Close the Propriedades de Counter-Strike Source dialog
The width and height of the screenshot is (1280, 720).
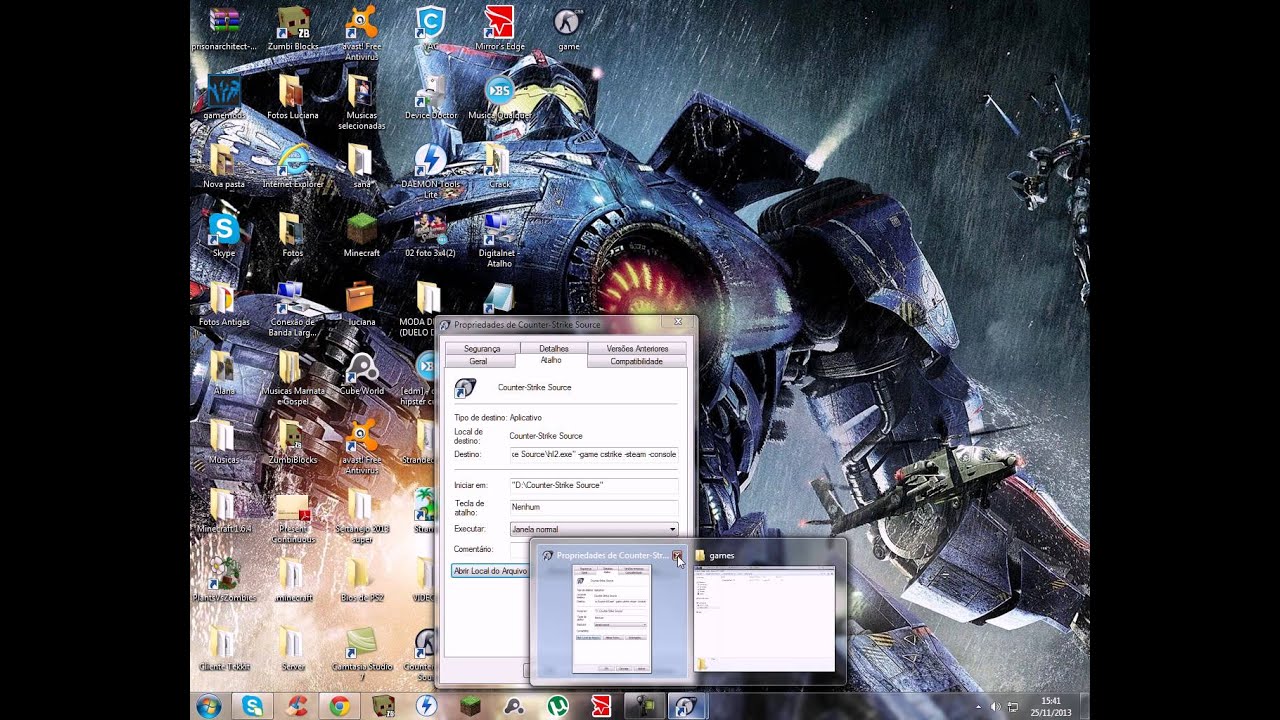pyautogui.click(x=677, y=322)
